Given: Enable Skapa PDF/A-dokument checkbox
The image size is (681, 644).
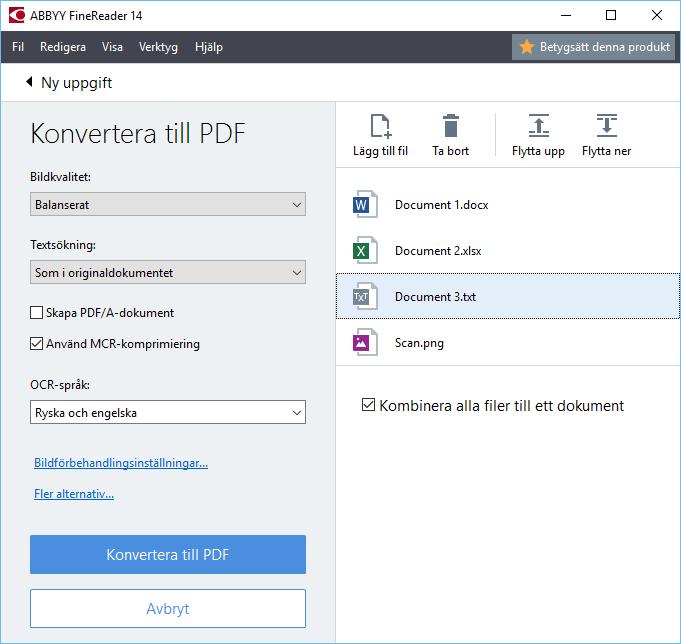Looking at the screenshot, I should click(36, 313).
